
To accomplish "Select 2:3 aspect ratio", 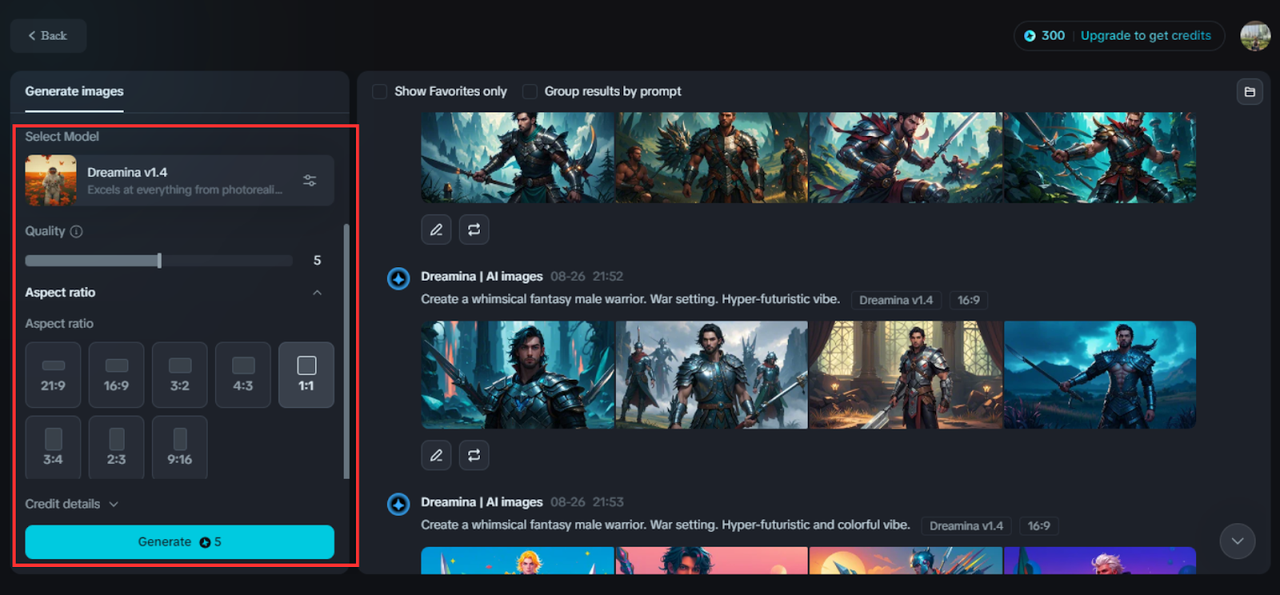I will [116, 447].
